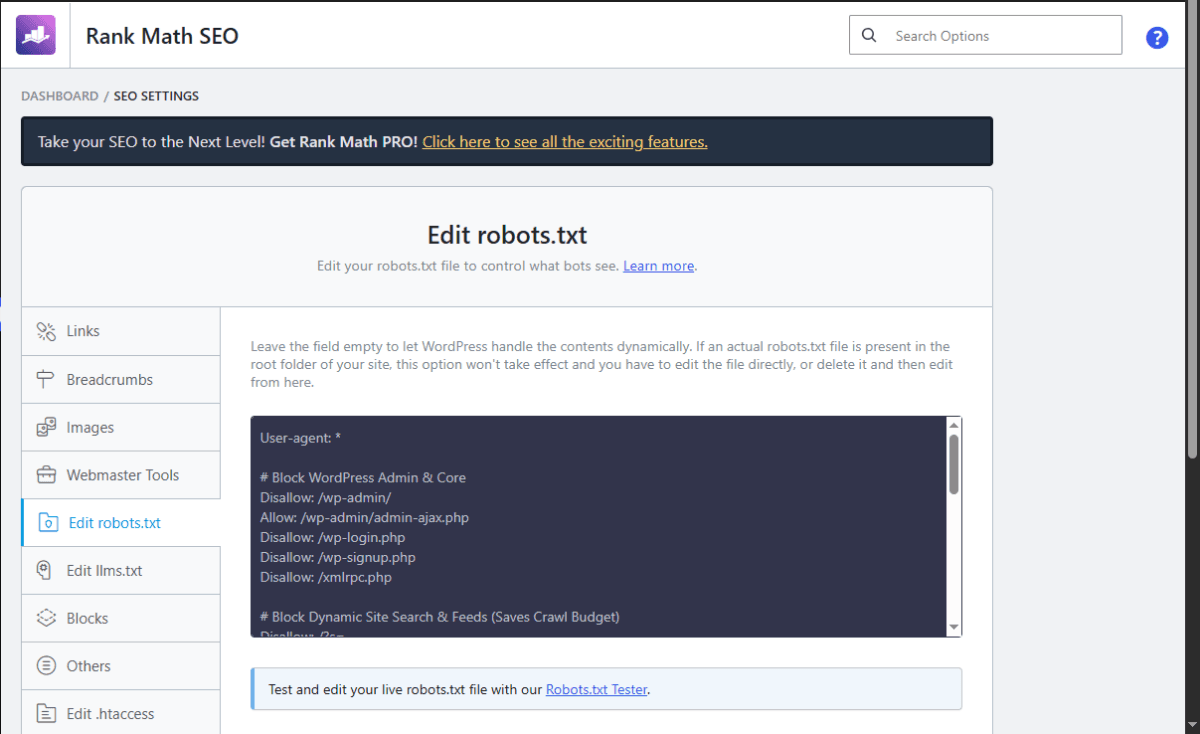This screenshot has height=734, width=1200.
Task: Open the Edit llms.txt tab
Action: 121,570
